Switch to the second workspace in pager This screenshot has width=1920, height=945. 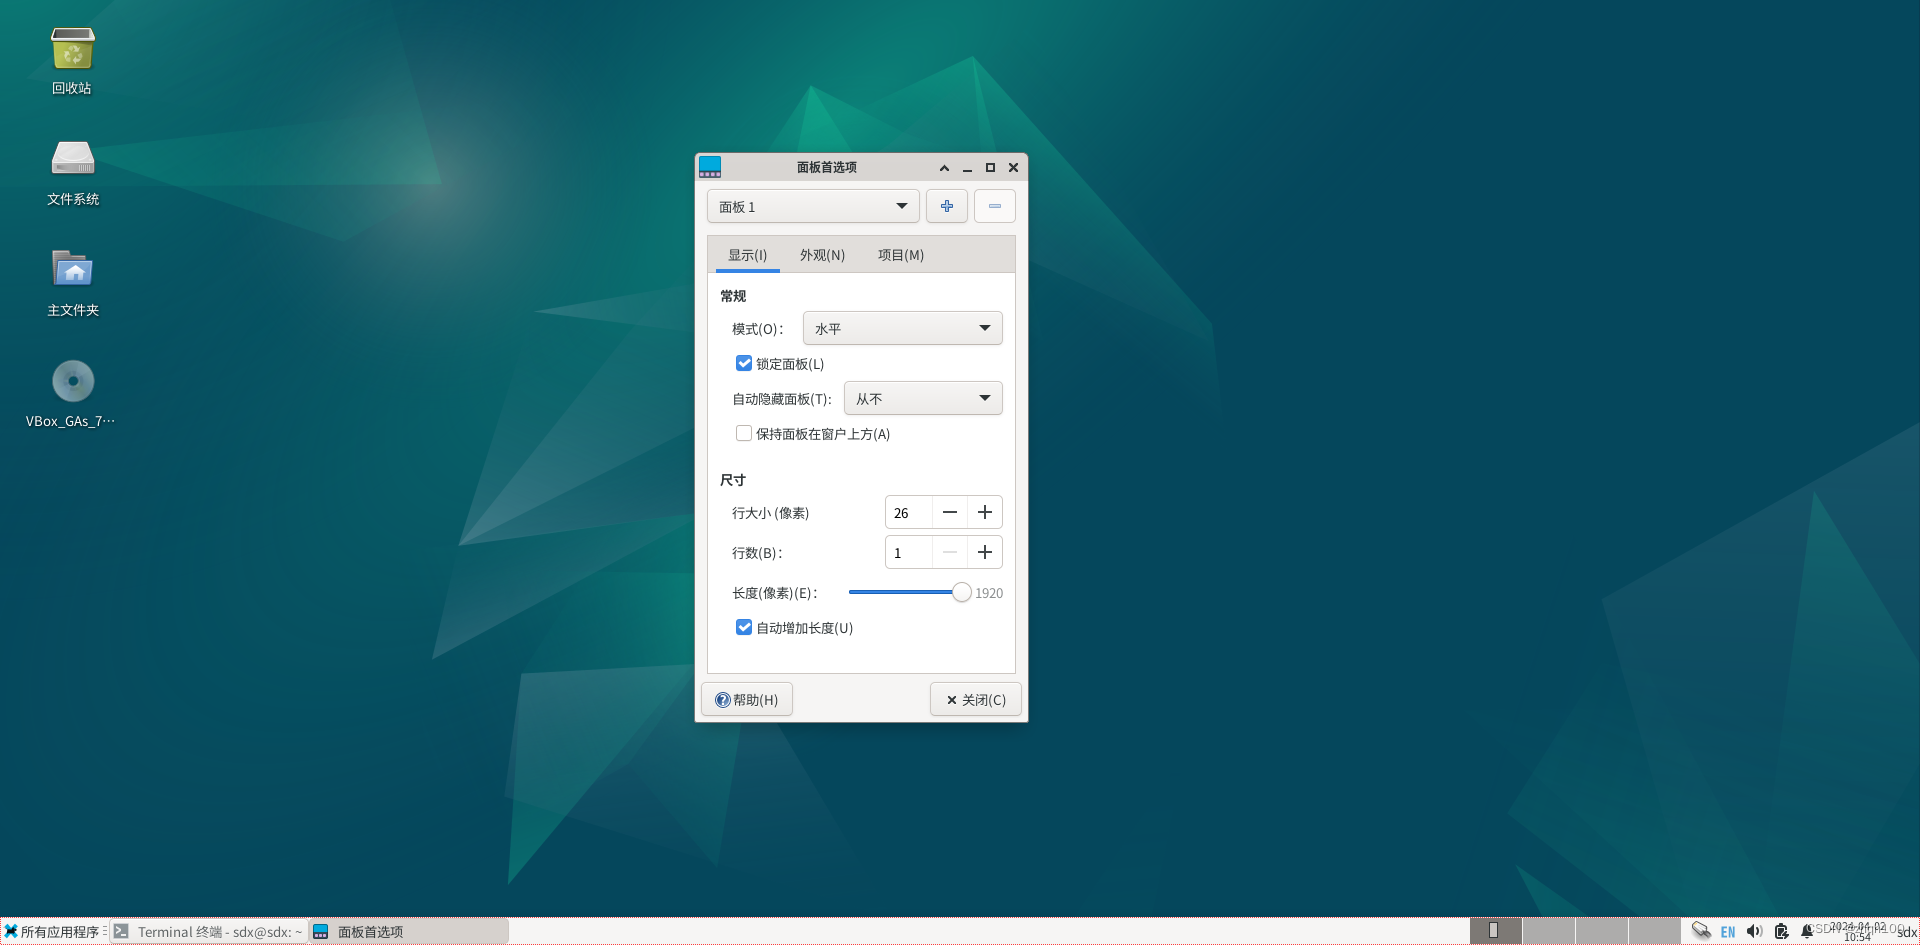pyautogui.click(x=1548, y=931)
